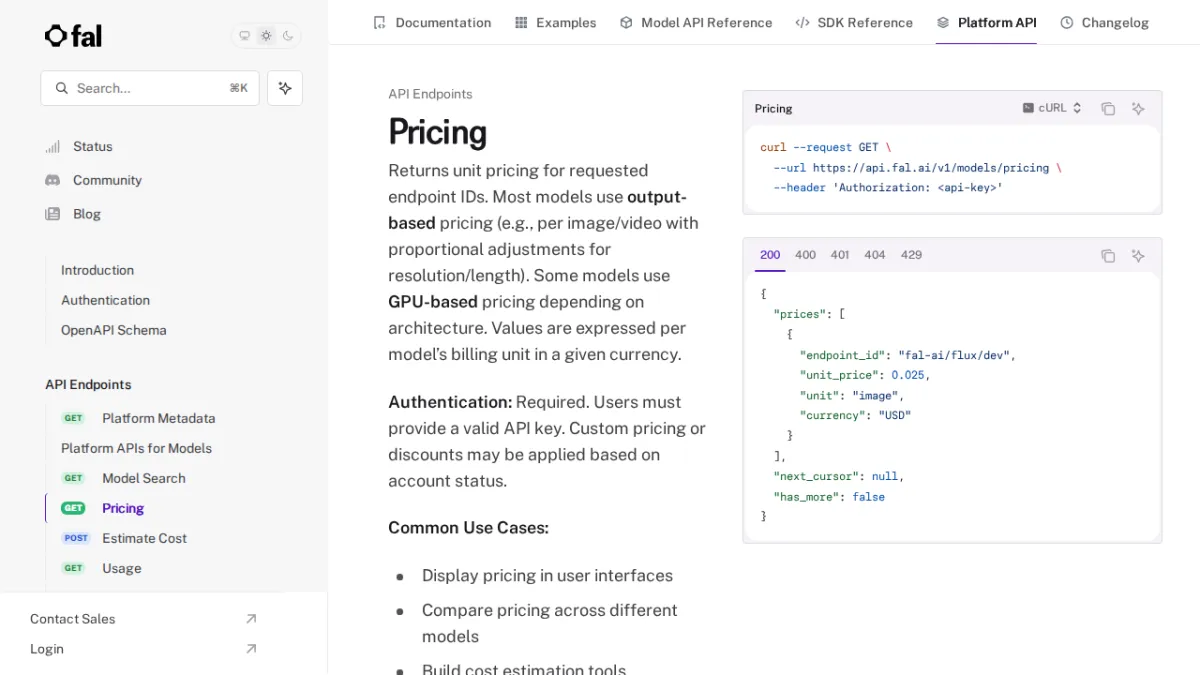Image resolution: width=1200 pixels, height=675 pixels.
Task: Open the SDK Reference tab
Action: click(x=854, y=22)
